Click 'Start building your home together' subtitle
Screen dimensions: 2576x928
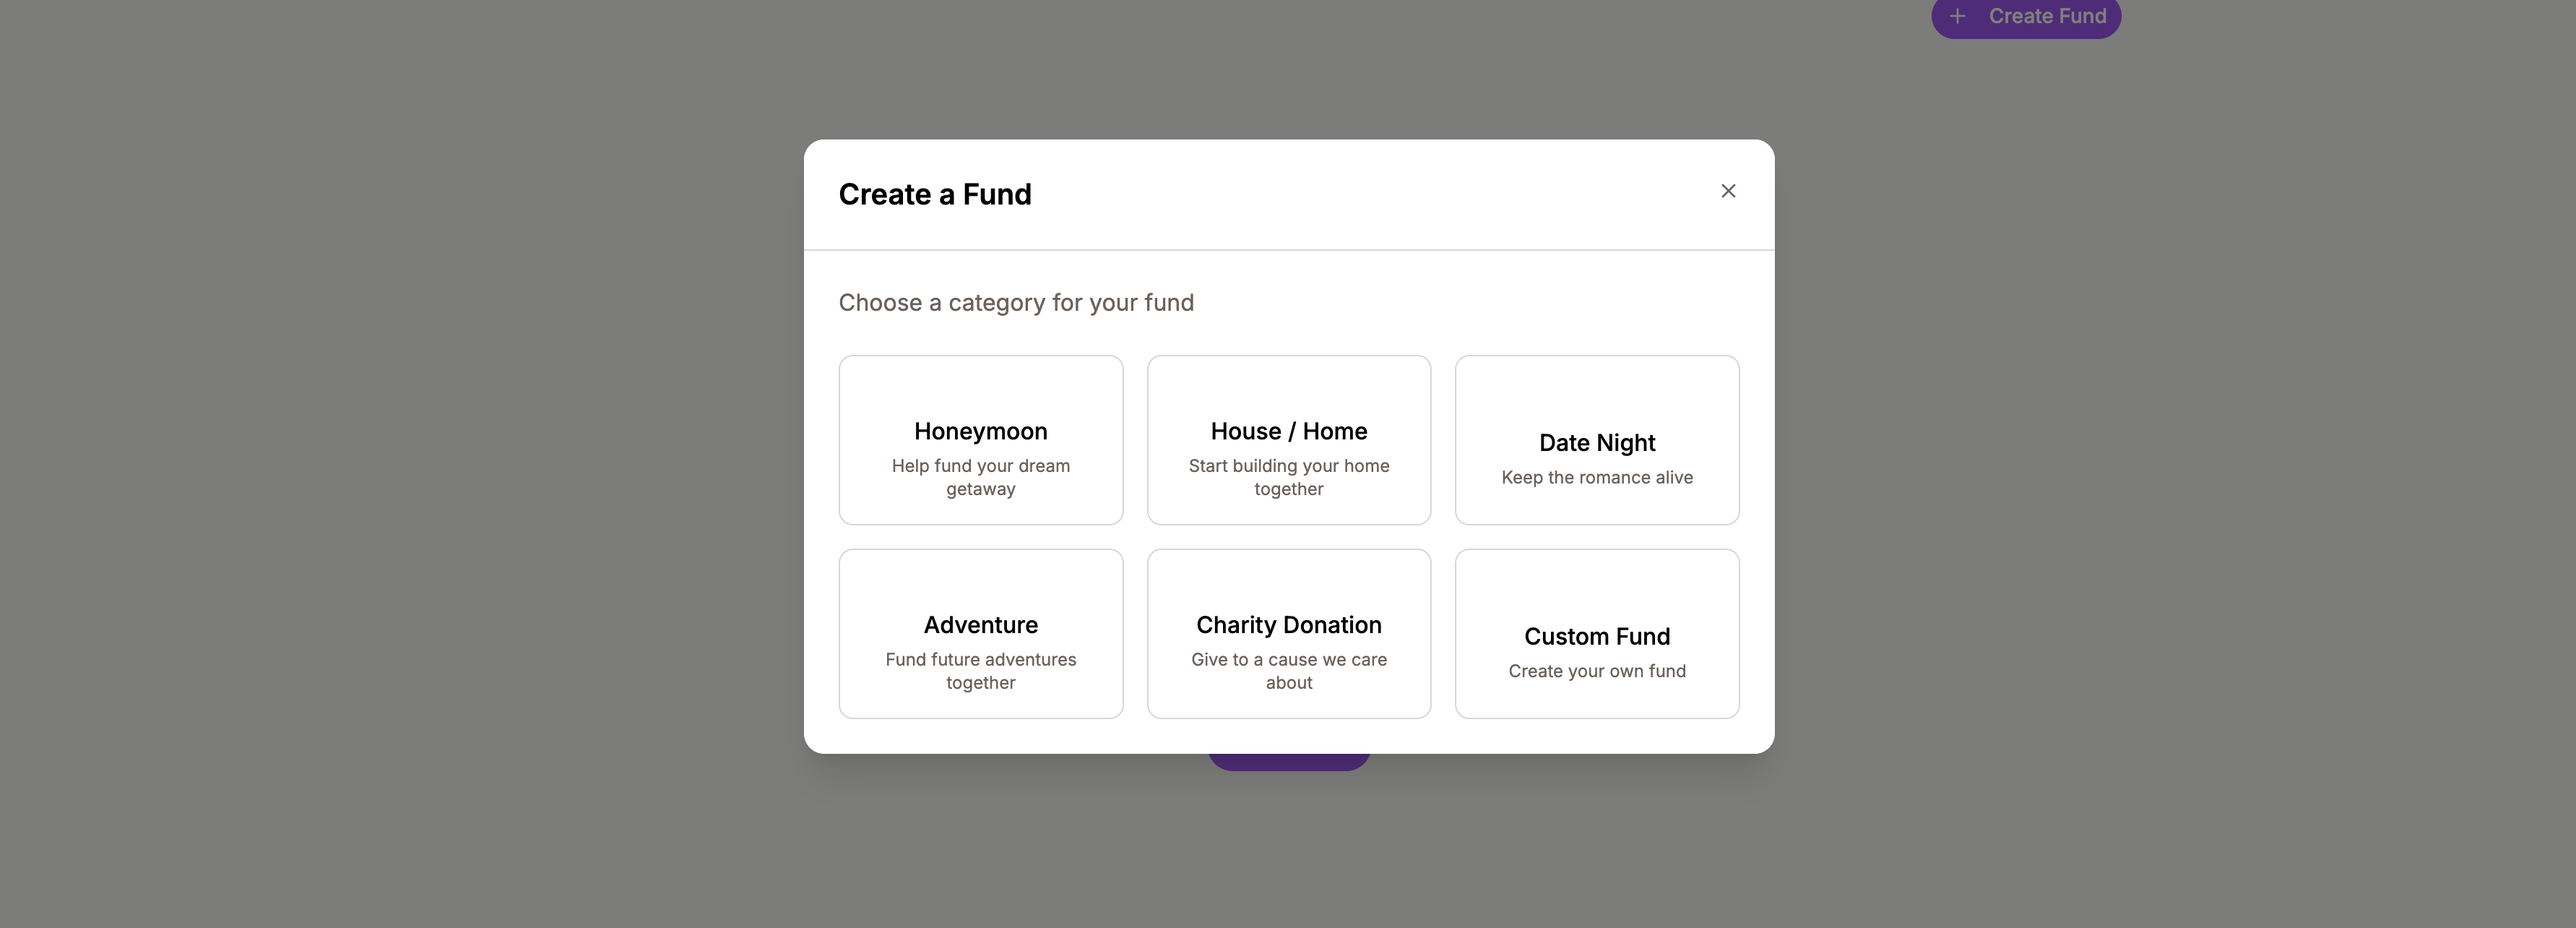[1288, 477]
